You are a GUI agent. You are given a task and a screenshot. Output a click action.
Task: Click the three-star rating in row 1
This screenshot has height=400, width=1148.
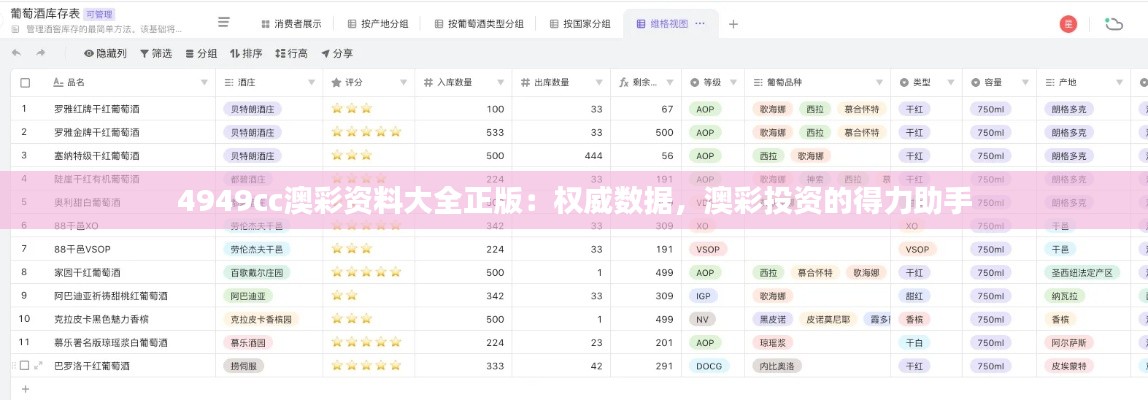pos(351,109)
